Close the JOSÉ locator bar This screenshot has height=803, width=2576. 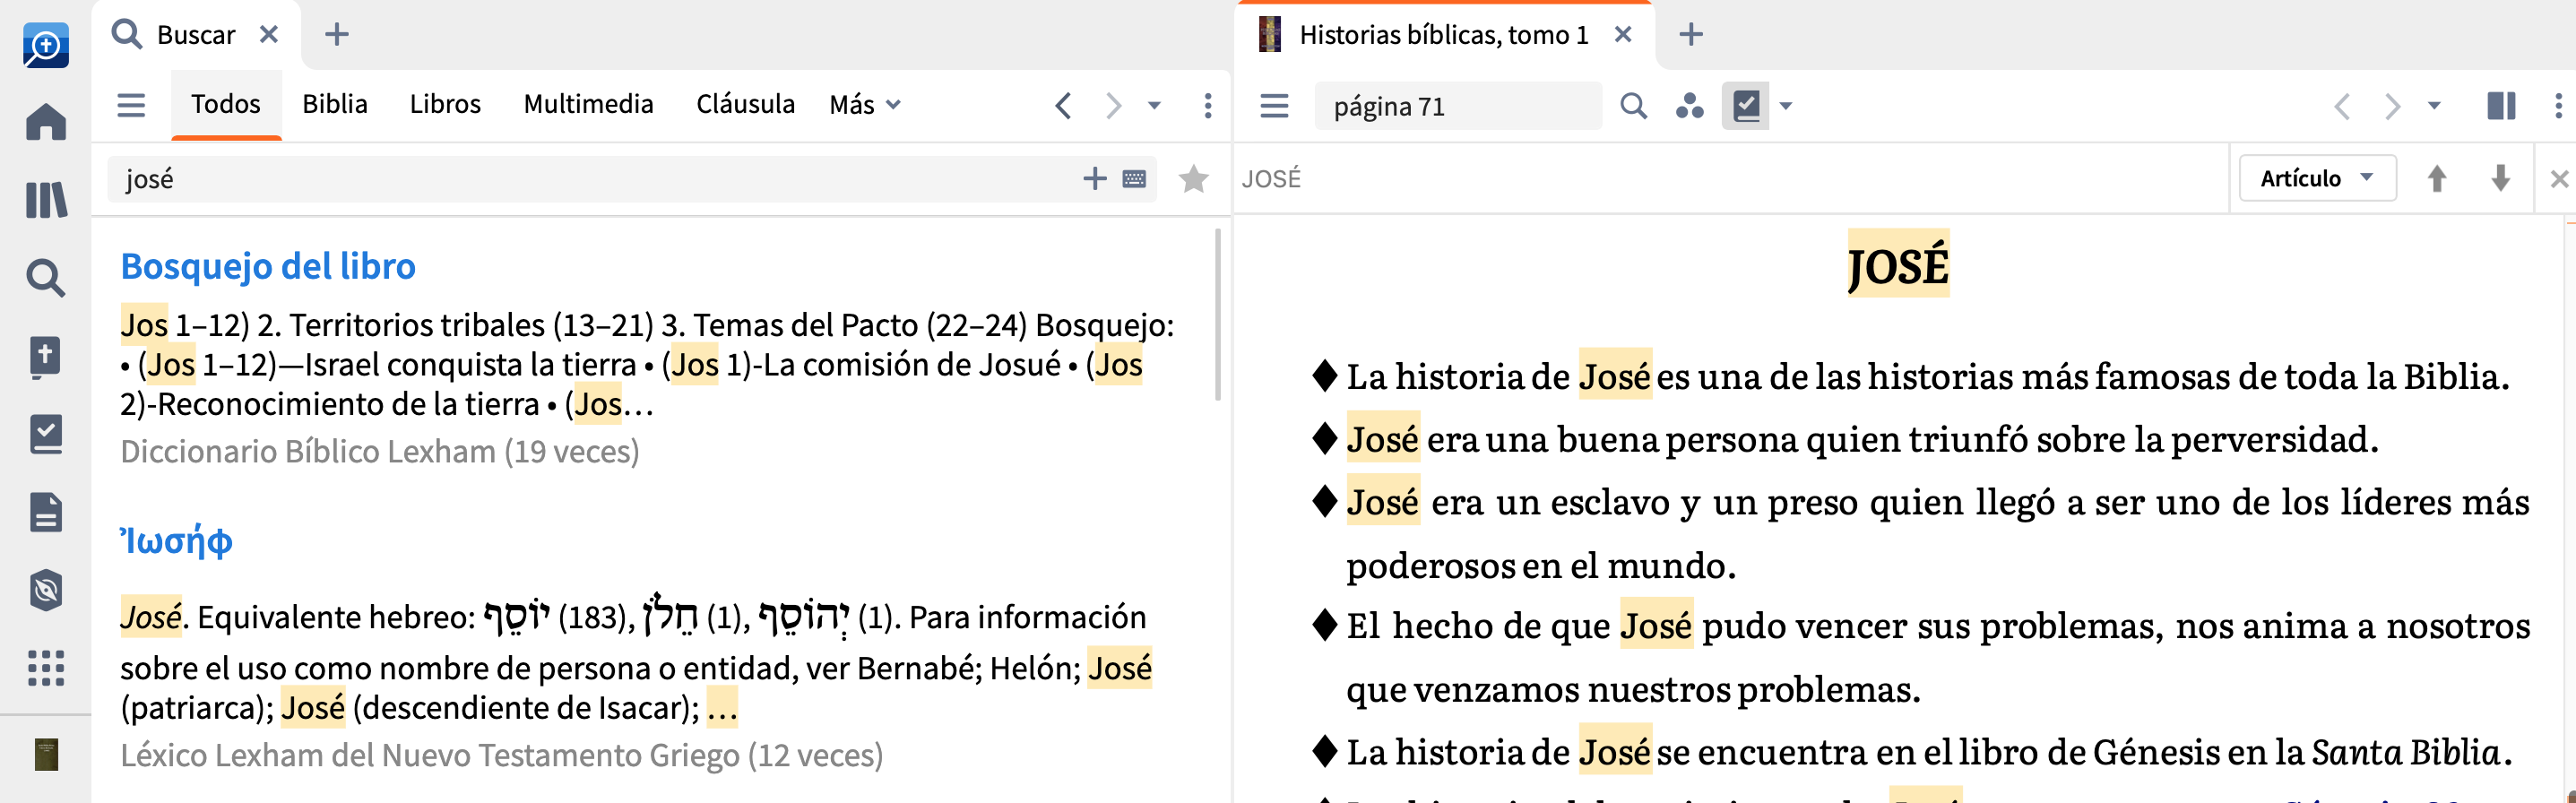2559,179
